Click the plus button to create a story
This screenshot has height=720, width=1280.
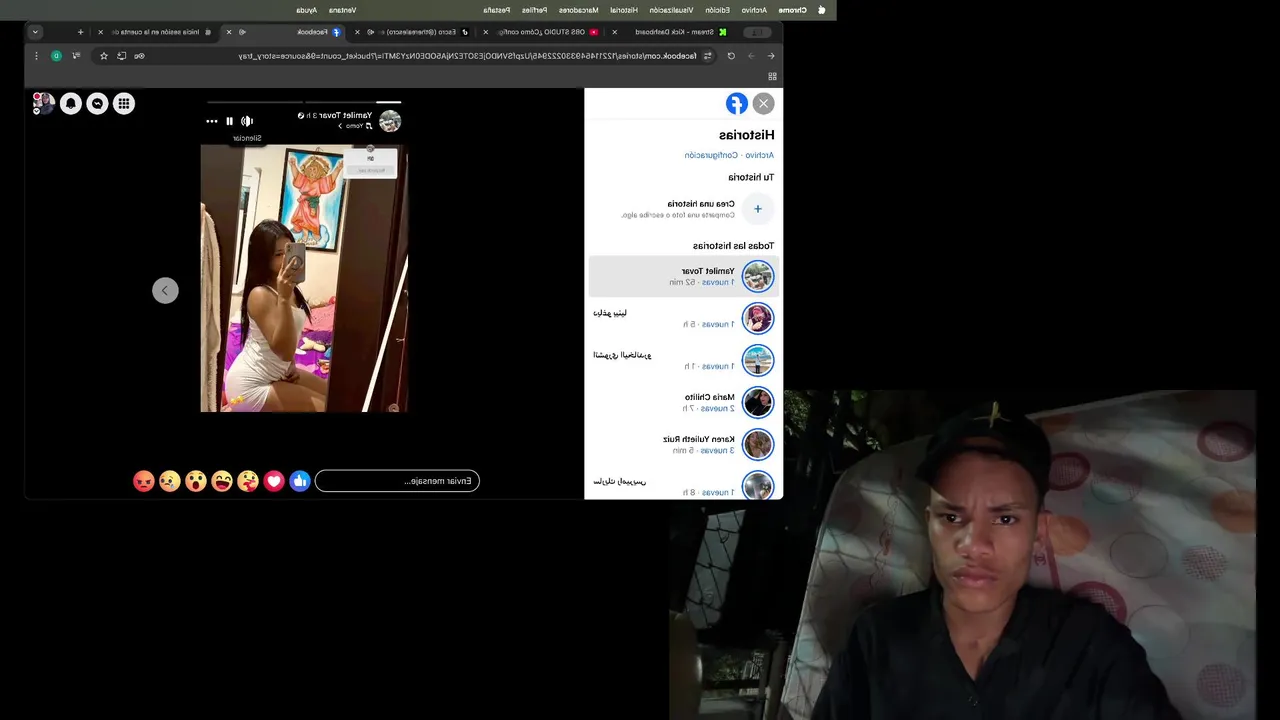758,209
